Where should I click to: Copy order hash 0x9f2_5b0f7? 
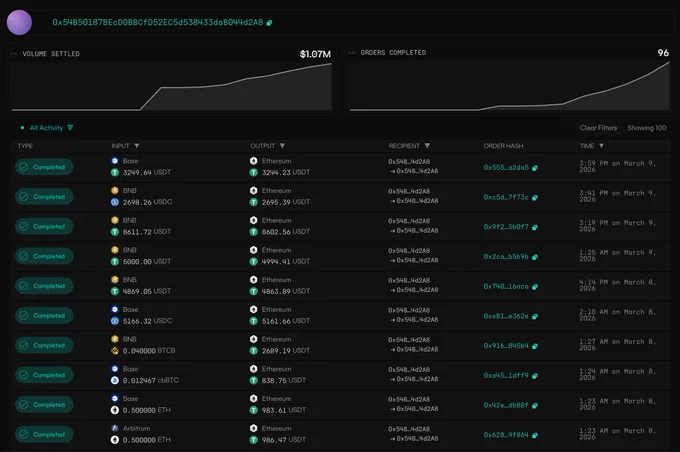pyautogui.click(x=535, y=227)
